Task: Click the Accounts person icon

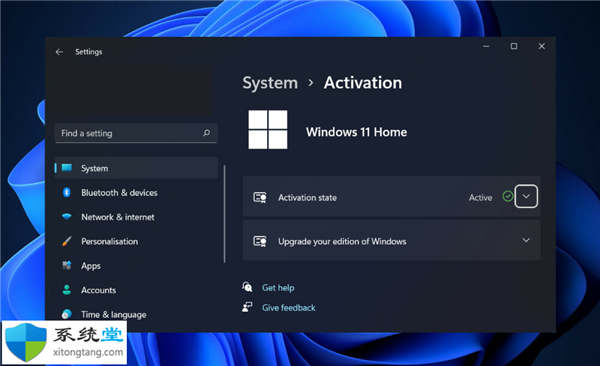Action: pos(67,290)
